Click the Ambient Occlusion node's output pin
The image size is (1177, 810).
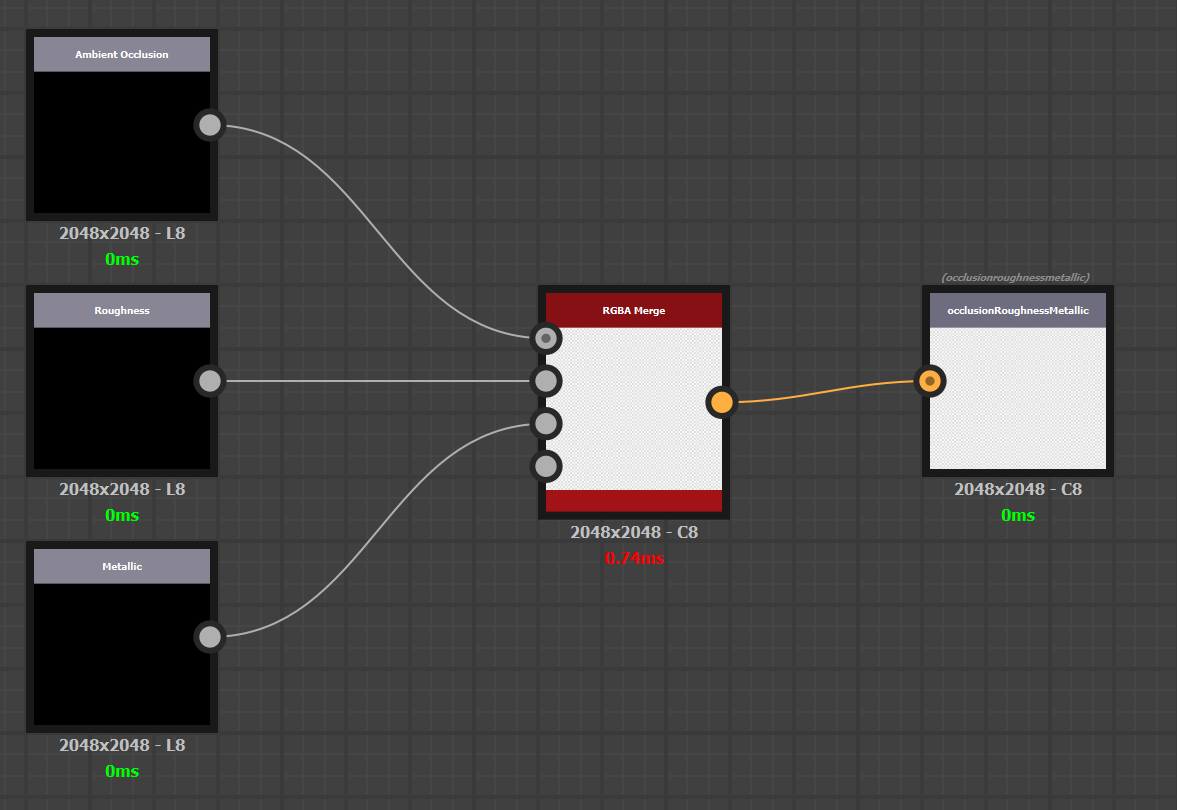pyautogui.click(x=209, y=125)
